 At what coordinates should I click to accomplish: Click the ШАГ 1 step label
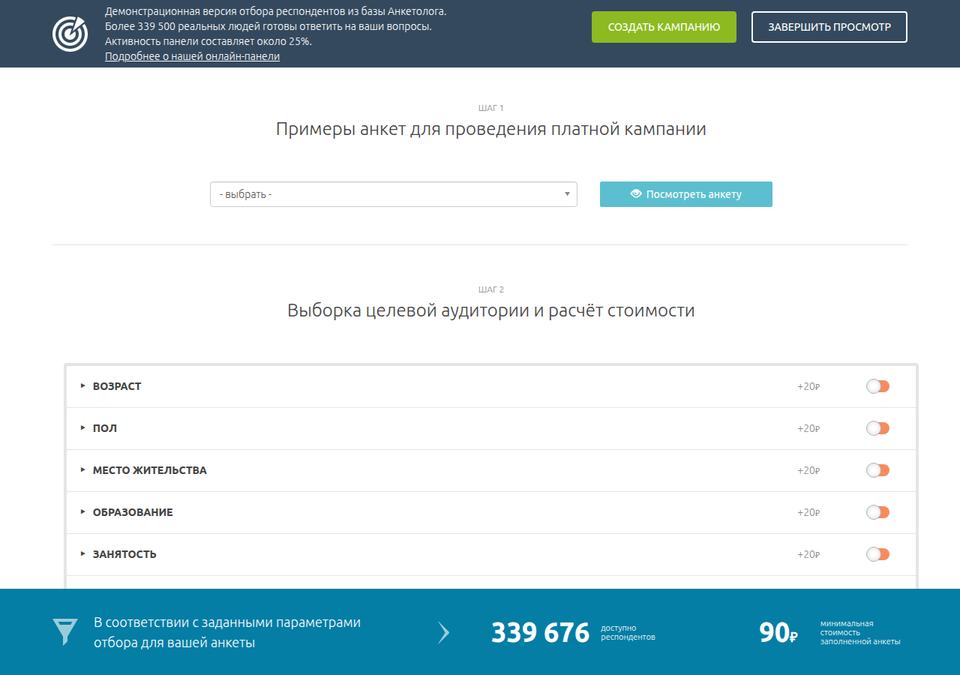click(491, 108)
